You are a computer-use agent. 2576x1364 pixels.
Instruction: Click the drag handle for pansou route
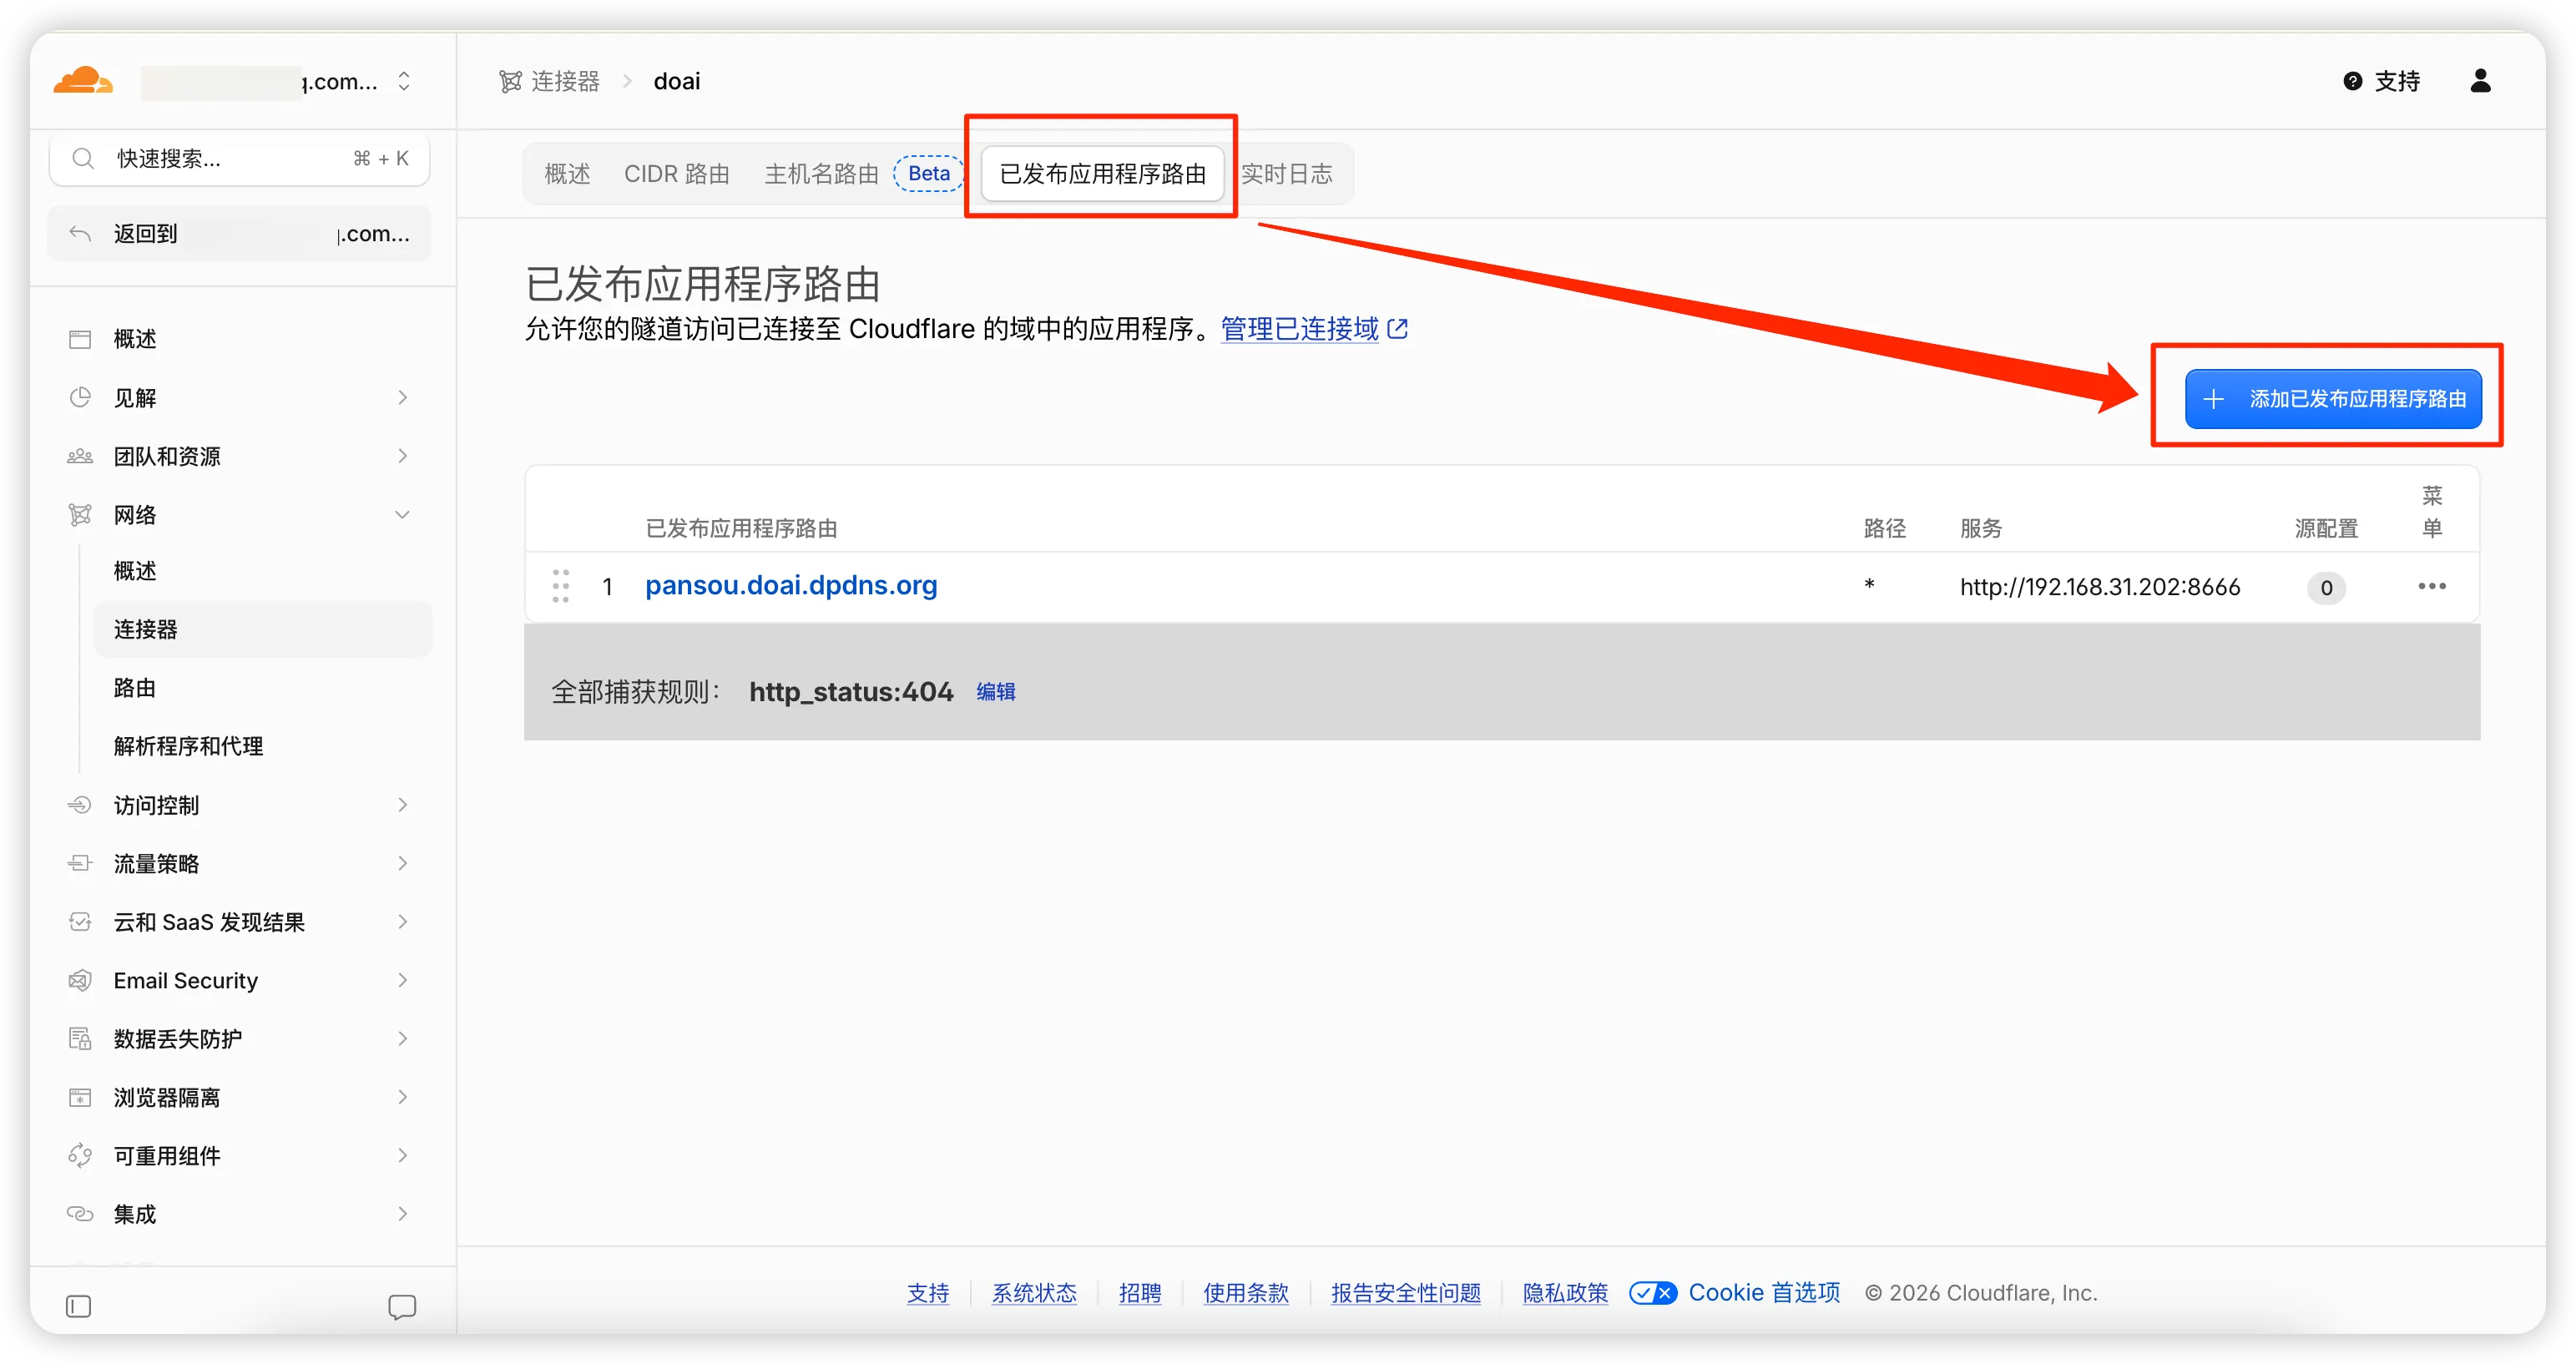click(x=561, y=586)
